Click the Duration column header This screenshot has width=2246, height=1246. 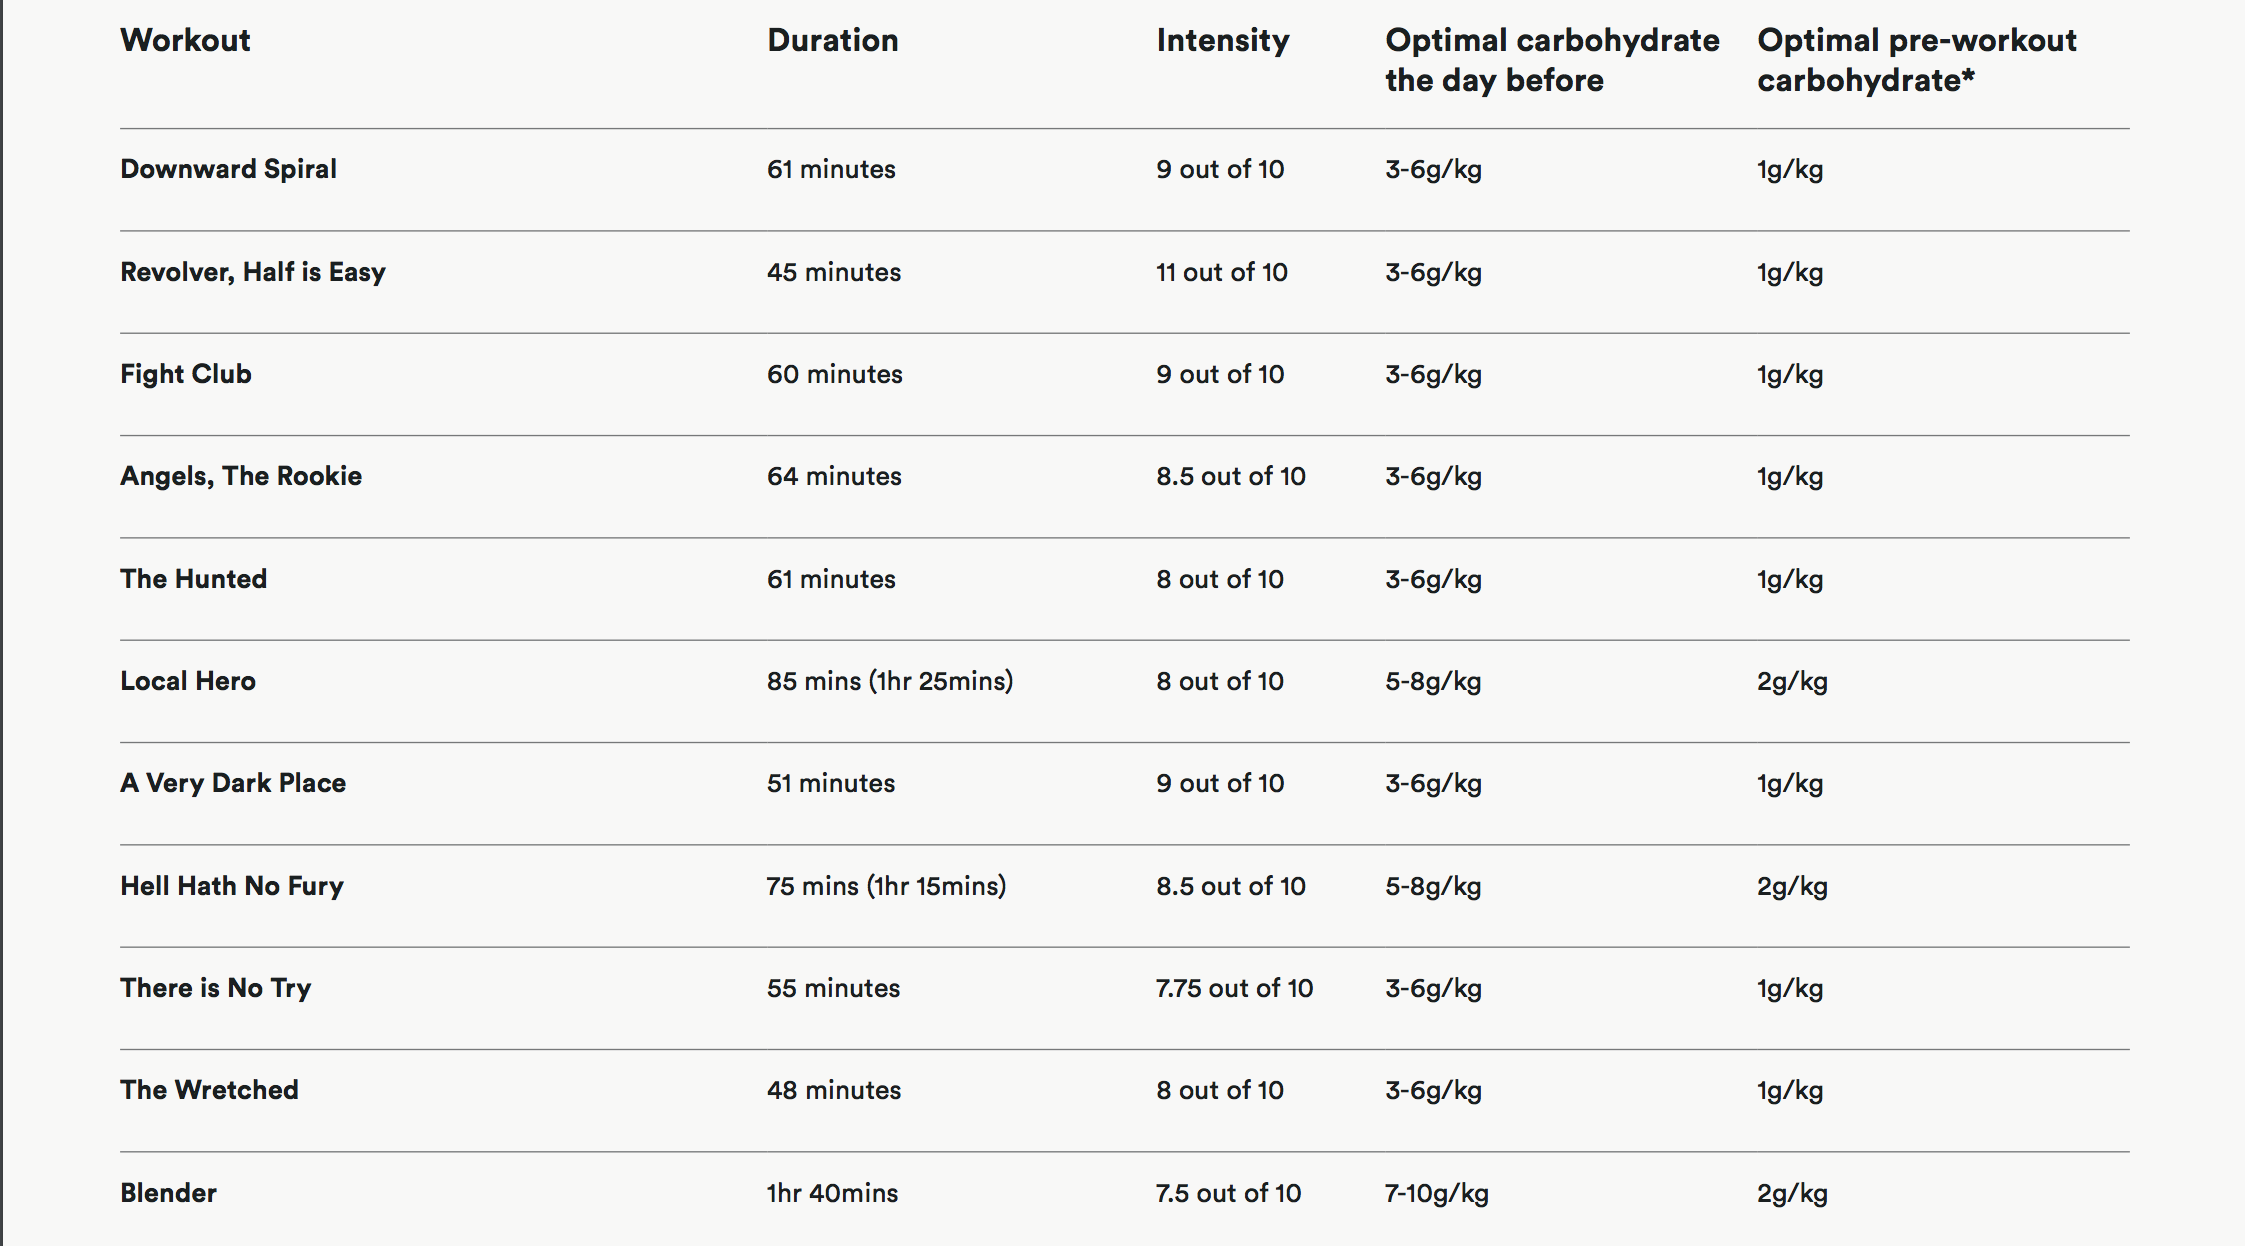pos(832,41)
